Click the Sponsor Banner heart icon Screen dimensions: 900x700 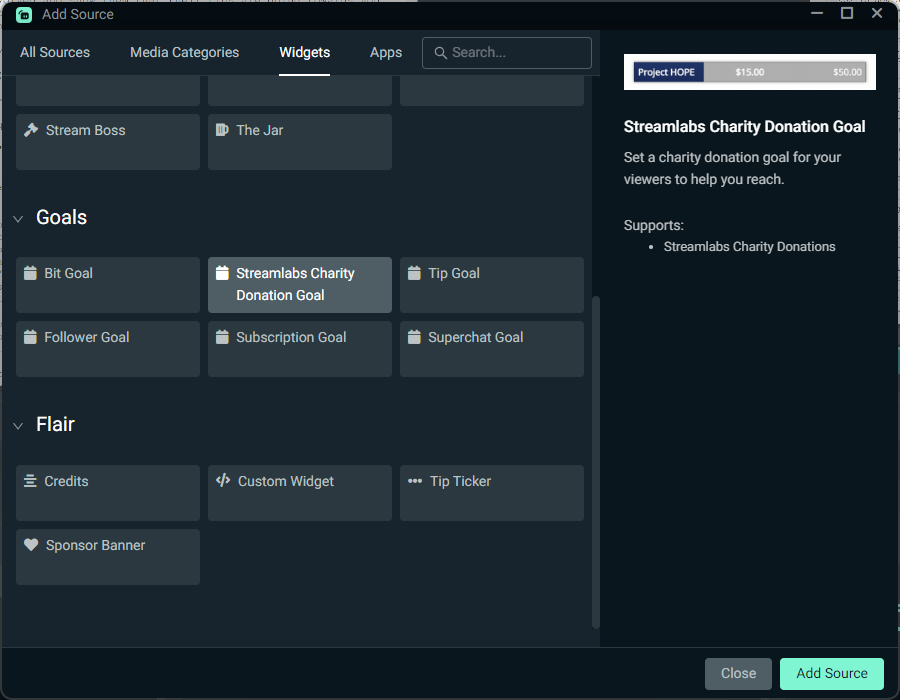click(31, 545)
